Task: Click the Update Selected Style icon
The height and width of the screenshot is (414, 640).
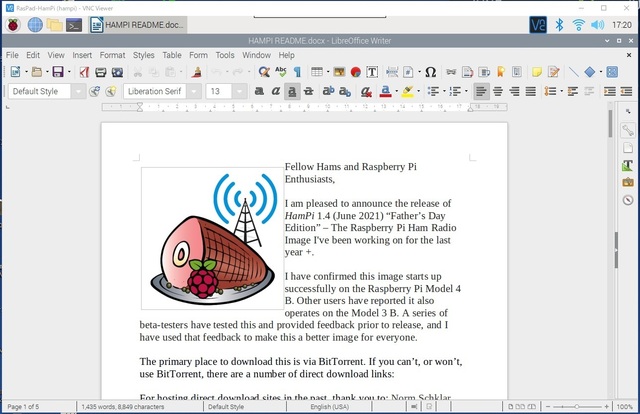Action: 95,91
